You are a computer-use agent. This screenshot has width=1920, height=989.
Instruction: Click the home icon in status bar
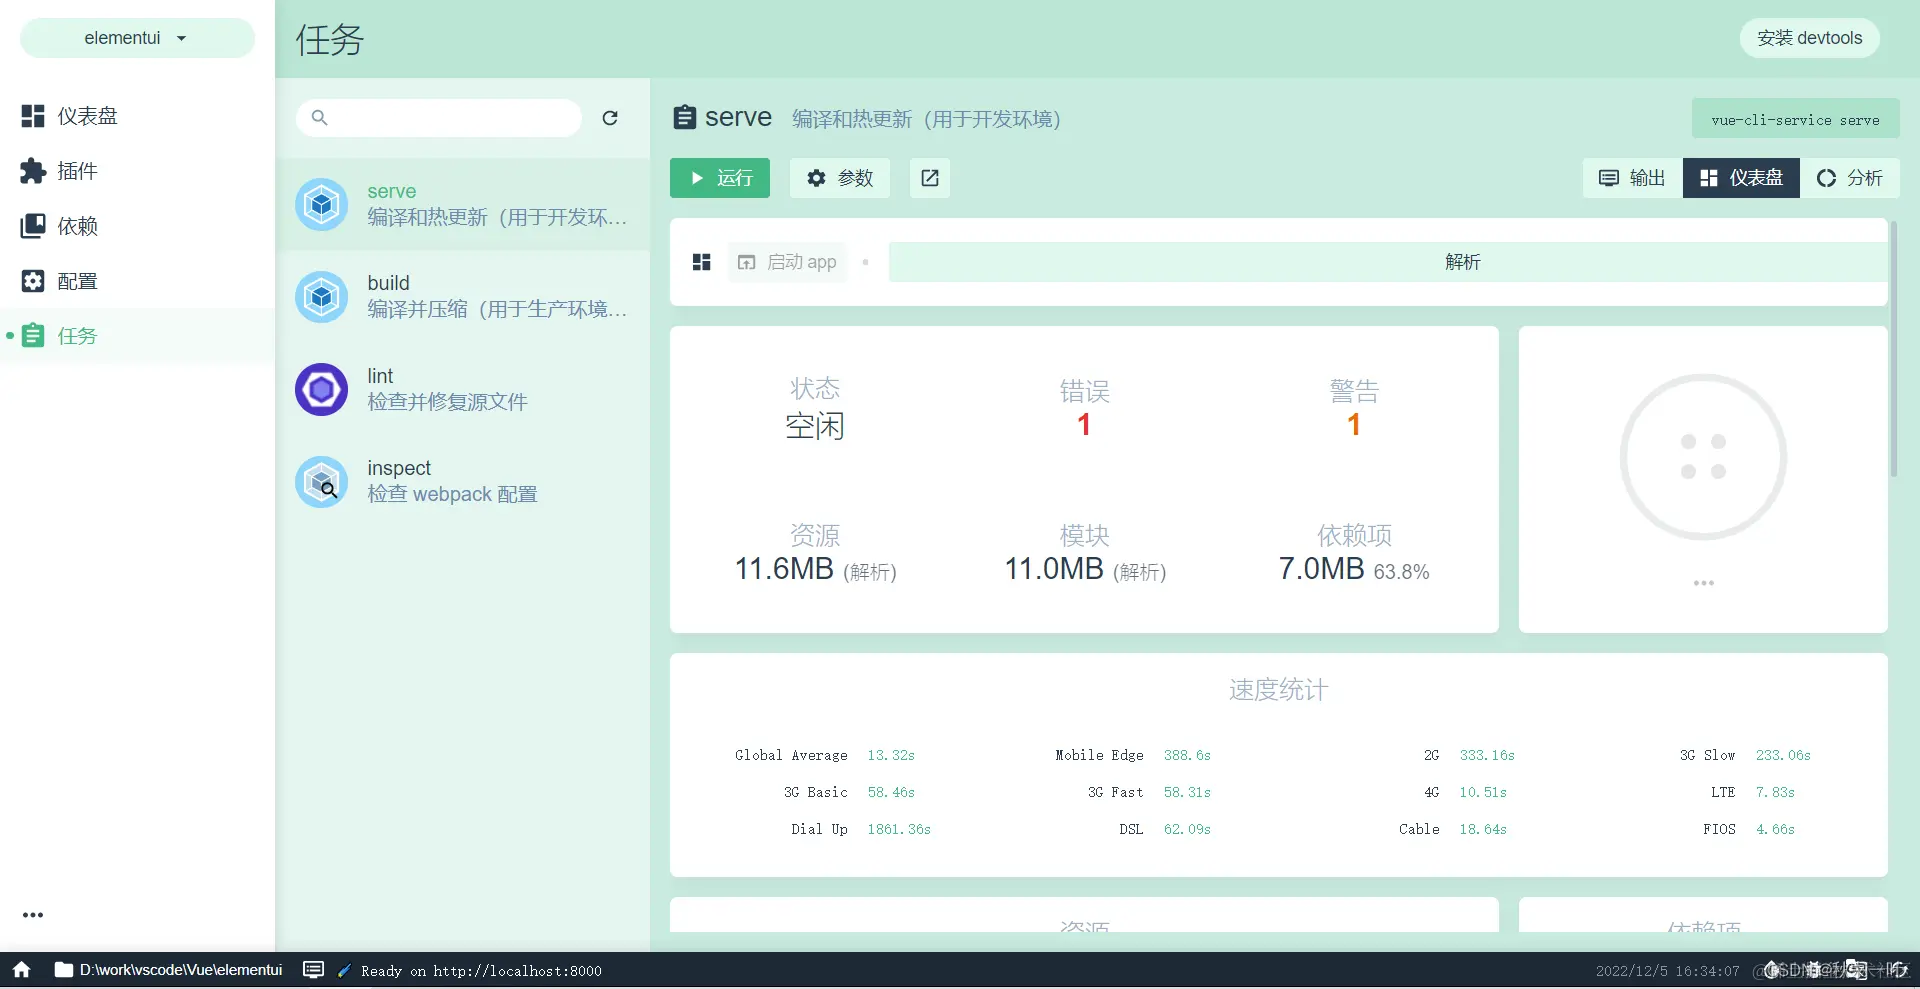(22, 970)
